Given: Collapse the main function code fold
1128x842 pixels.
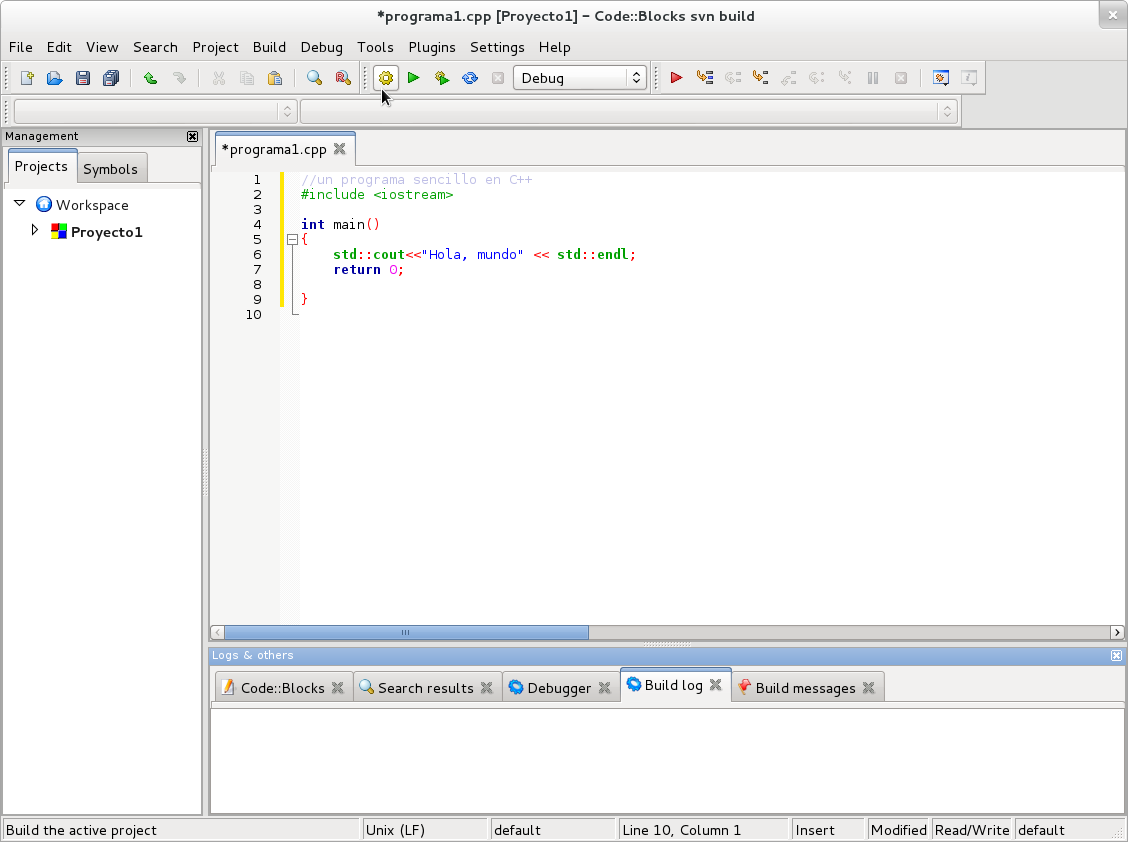Looking at the screenshot, I should click(x=291, y=240).
